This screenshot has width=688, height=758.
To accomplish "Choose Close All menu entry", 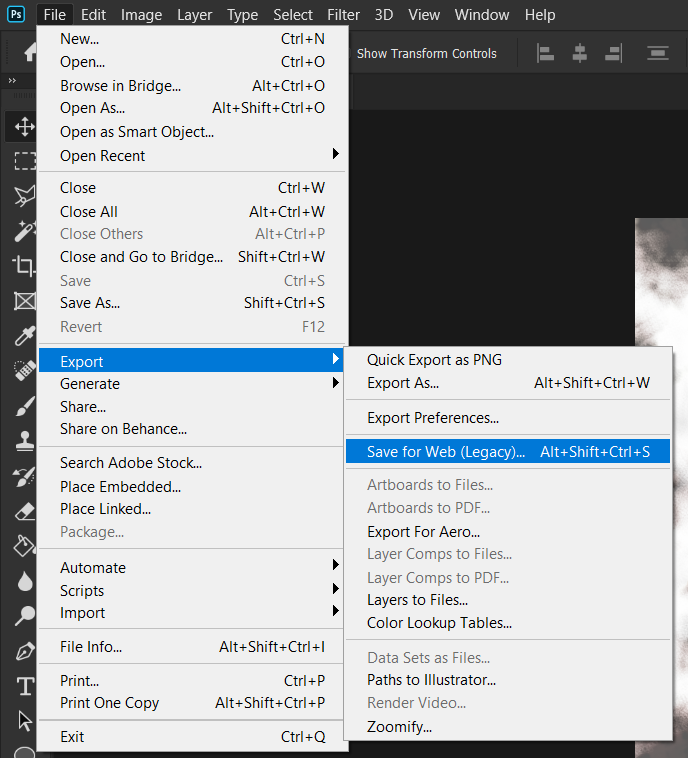I will 192,211.
